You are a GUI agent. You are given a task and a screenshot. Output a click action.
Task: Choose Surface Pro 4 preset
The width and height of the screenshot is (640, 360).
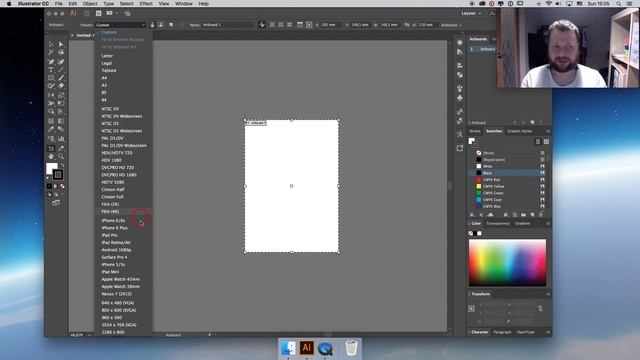click(x=114, y=258)
